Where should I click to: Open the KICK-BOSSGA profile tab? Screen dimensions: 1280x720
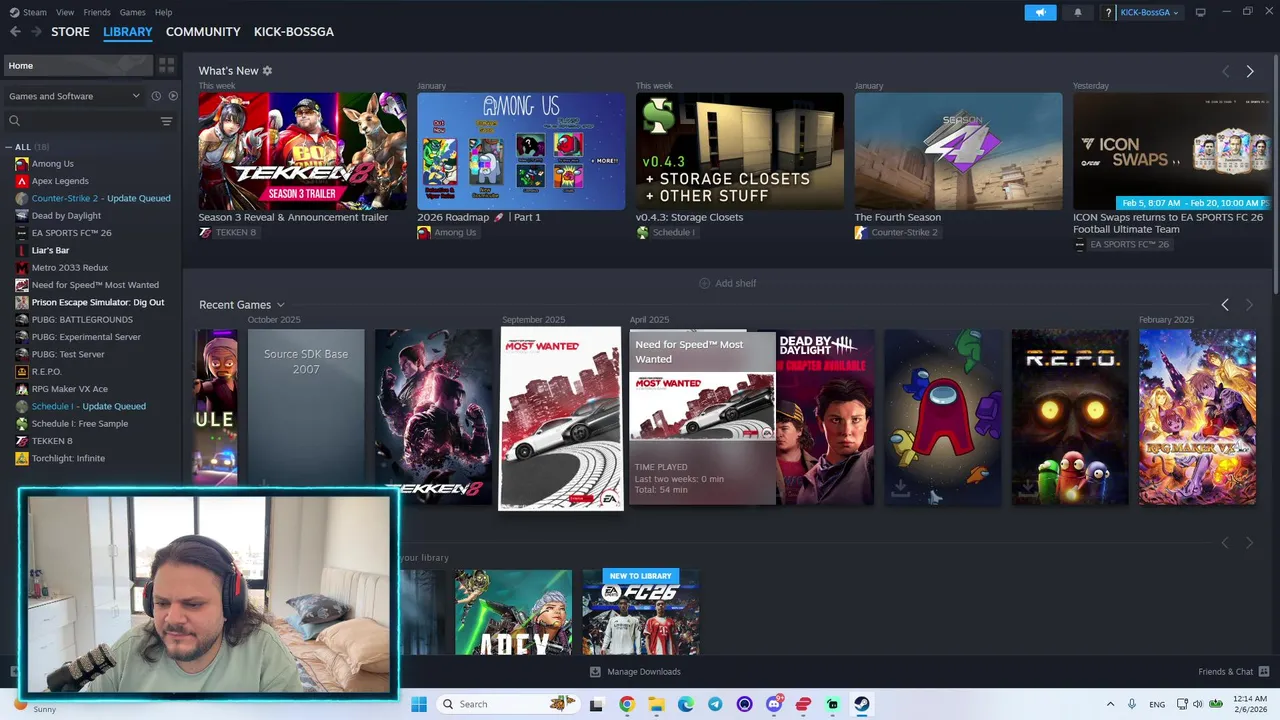point(294,32)
